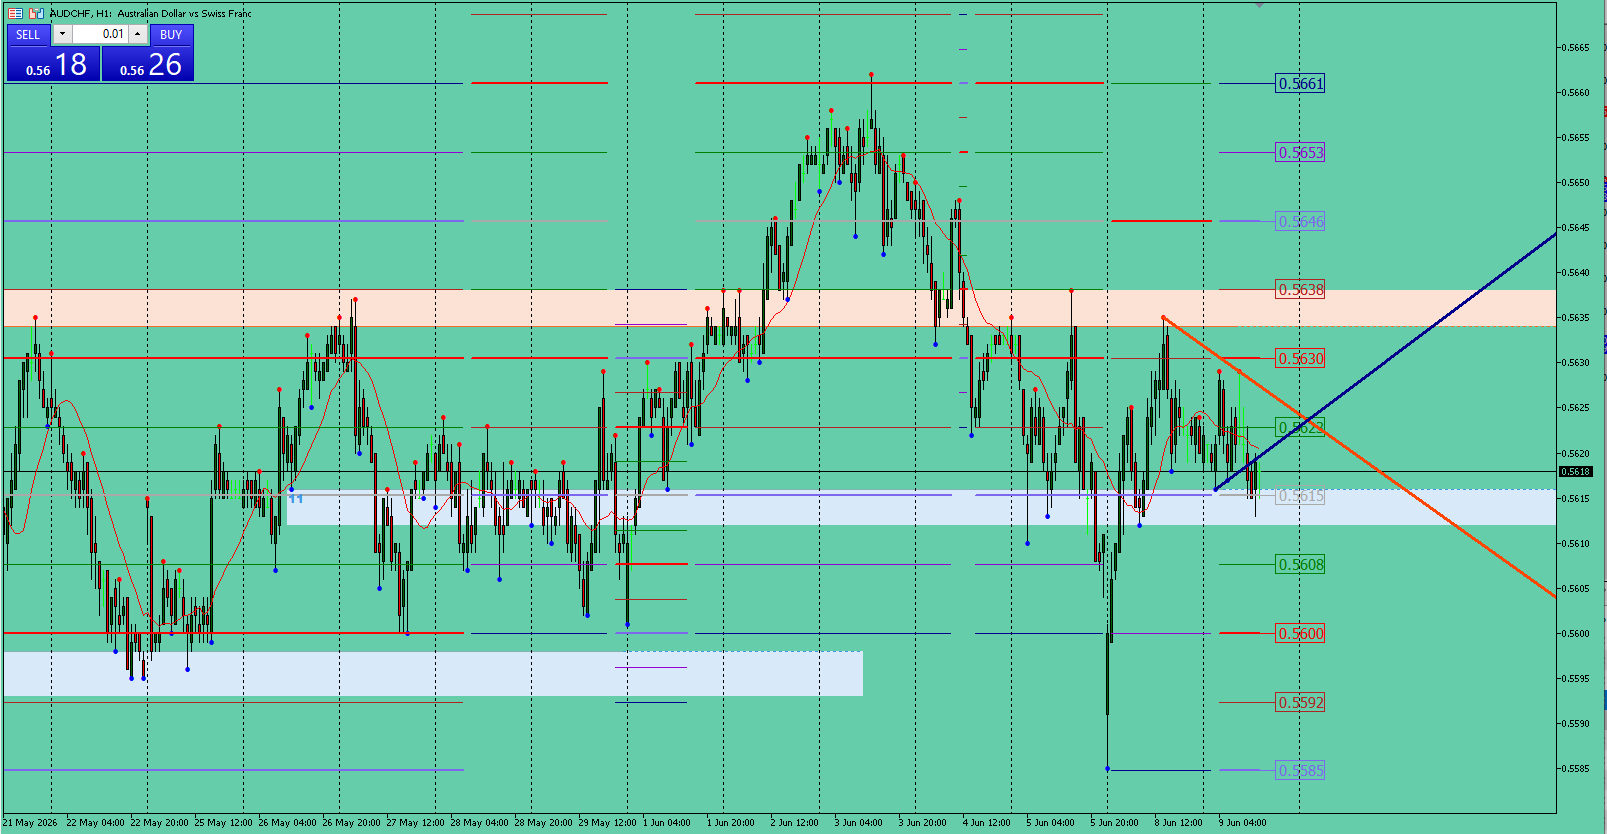Image resolution: width=1607 pixels, height=834 pixels.
Task: Toggle the one-click trading panel icon
Action: (x=15, y=13)
